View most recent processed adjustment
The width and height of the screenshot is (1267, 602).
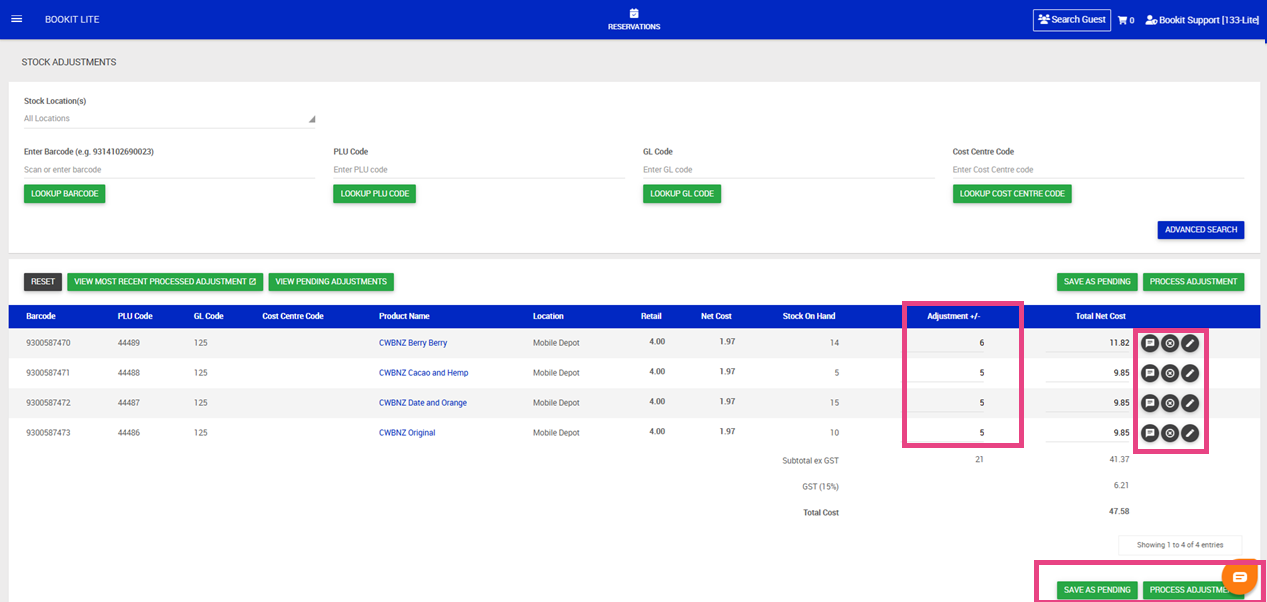tap(166, 282)
